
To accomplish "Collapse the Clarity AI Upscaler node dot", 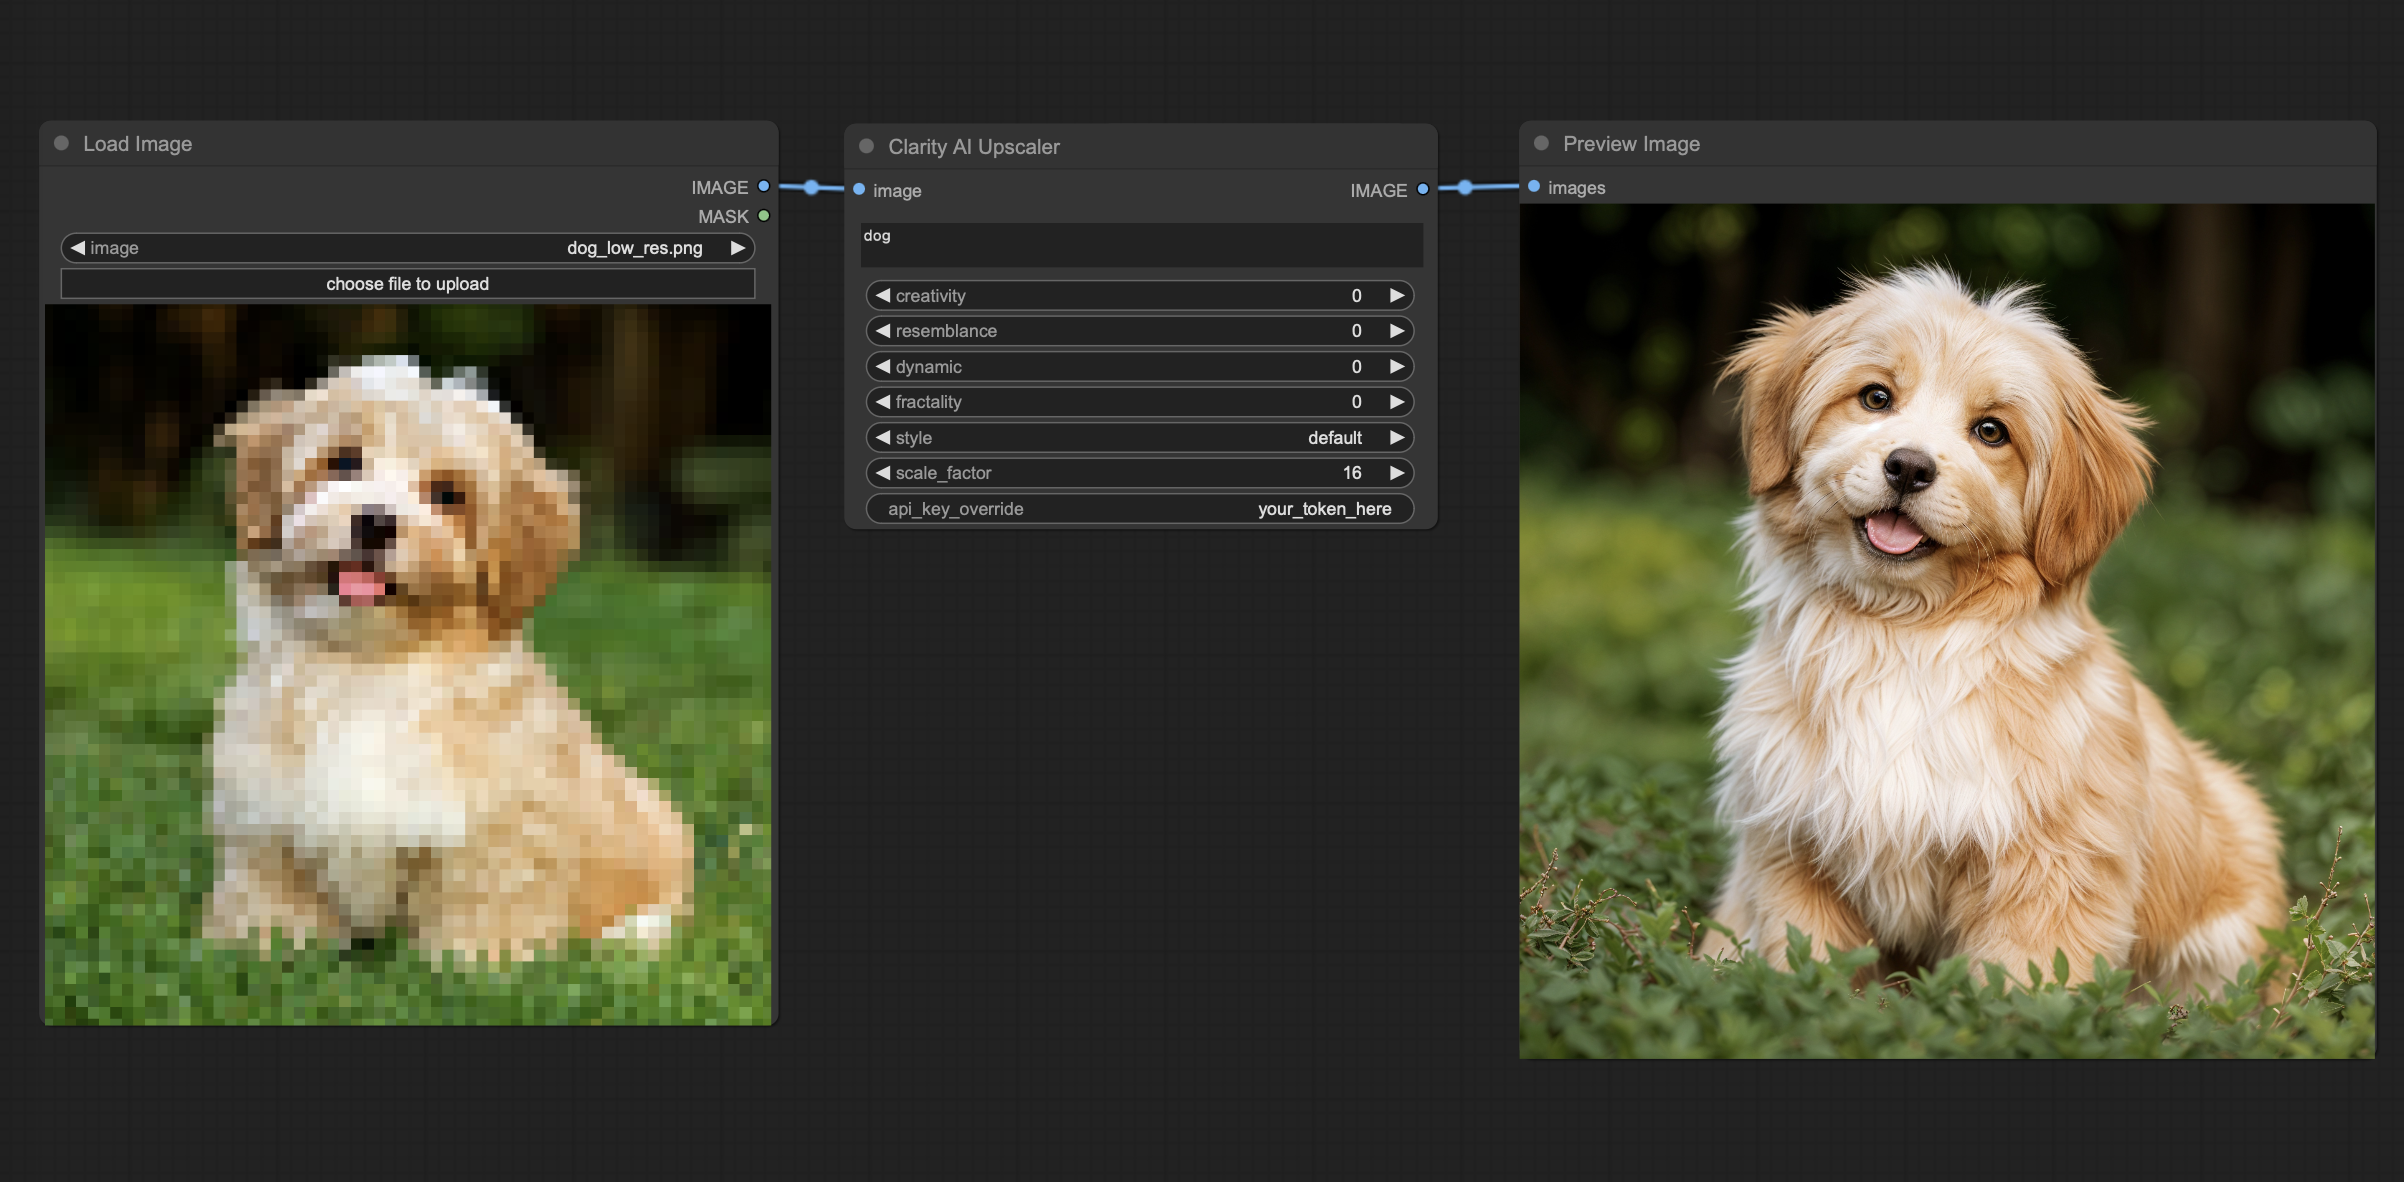I will [x=867, y=147].
